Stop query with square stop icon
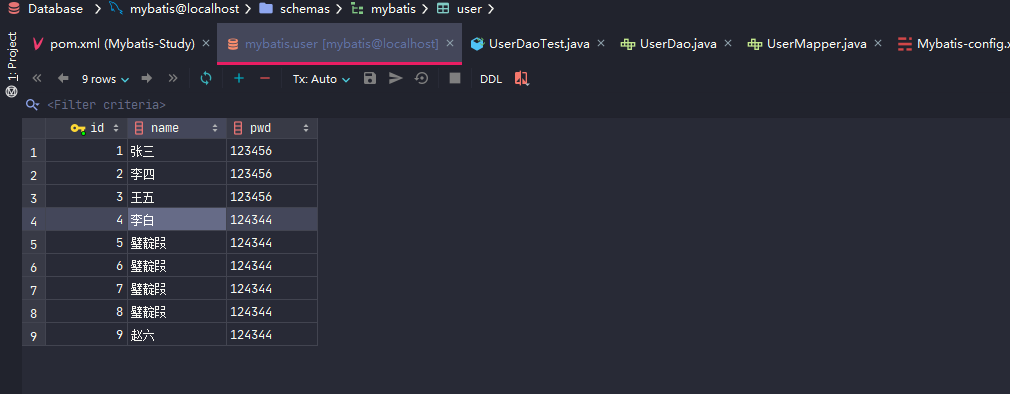Screen dimensions: 1010x394 [455, 79]
